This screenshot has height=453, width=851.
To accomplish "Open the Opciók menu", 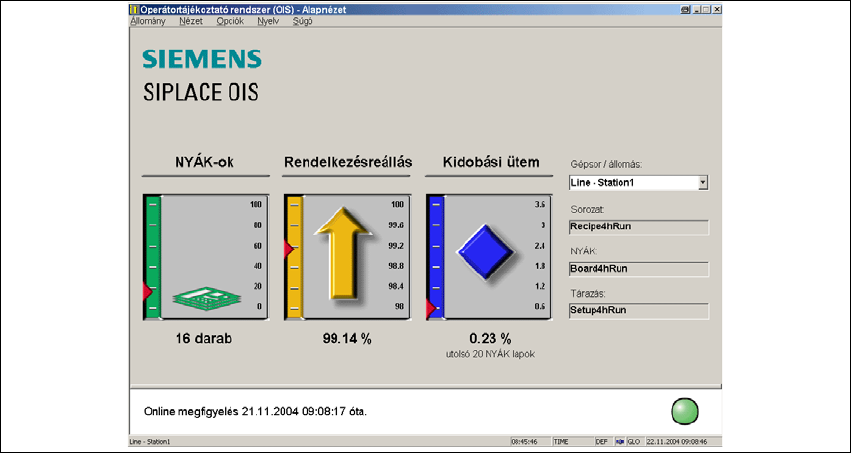I will click(x=230, y=22).
